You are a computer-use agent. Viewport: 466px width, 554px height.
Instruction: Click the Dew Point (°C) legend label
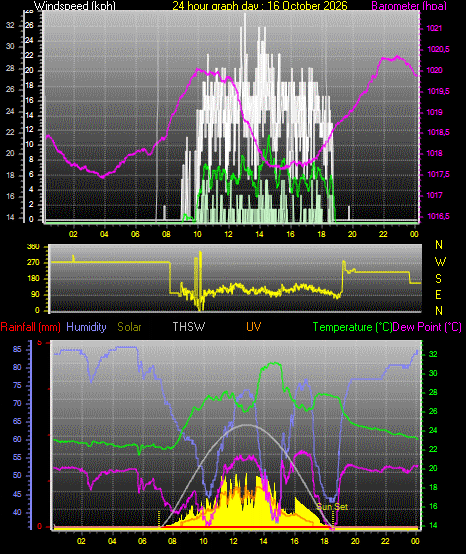coord(427,327)
